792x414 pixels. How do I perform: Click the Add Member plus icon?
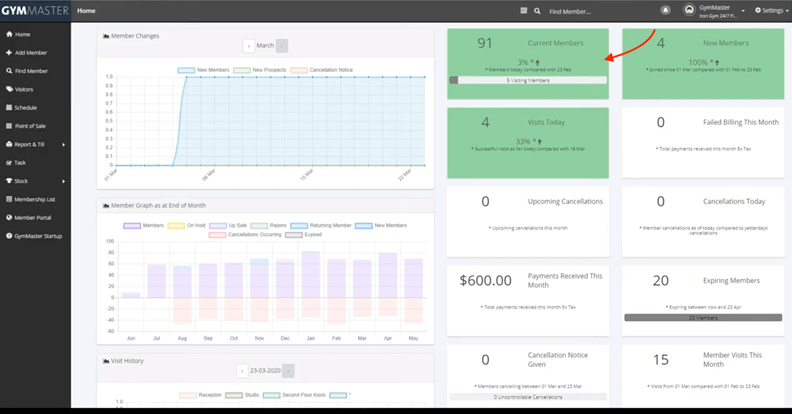9,52
